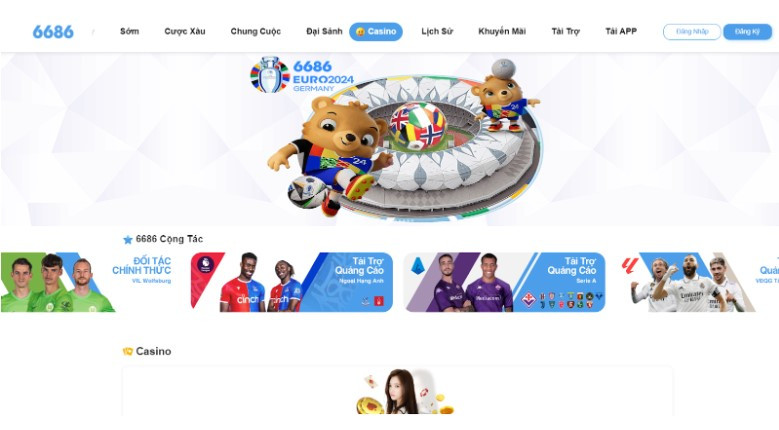Click the Đăng Ký register button
Screen dimensions: 779x430
[747, 32]
